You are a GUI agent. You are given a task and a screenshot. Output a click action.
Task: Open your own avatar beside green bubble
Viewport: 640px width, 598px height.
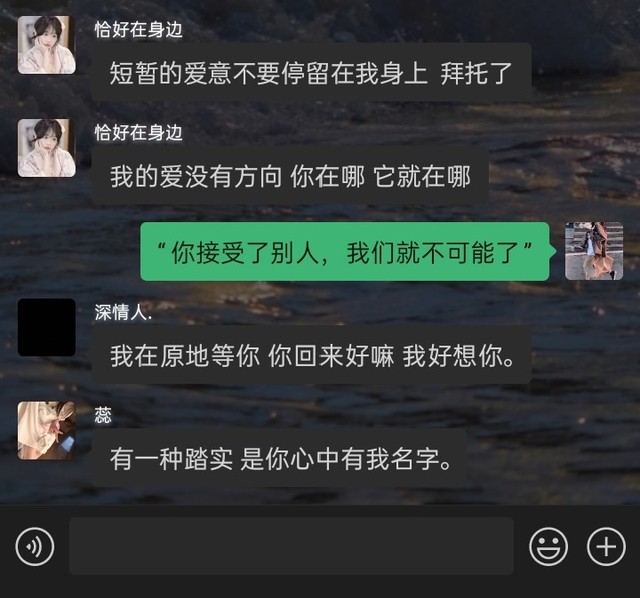[x=594, y=251]
